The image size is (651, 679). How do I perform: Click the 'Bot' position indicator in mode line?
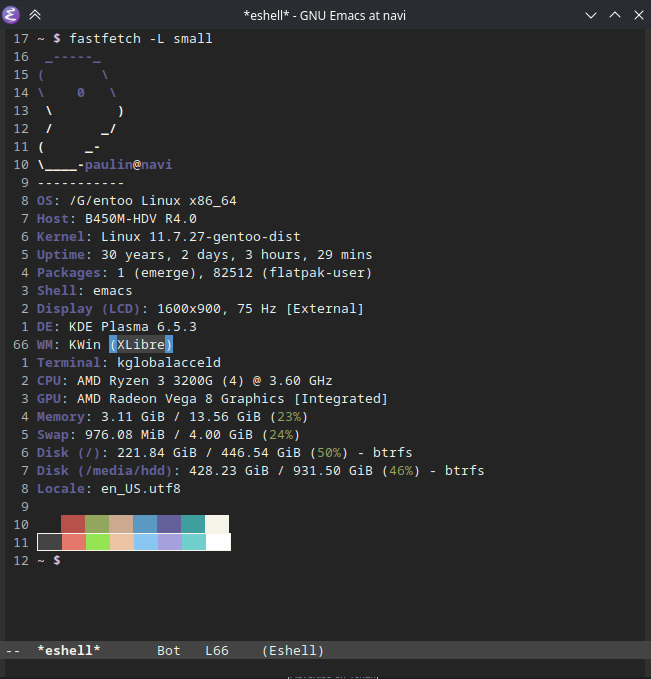coord(168,650)
